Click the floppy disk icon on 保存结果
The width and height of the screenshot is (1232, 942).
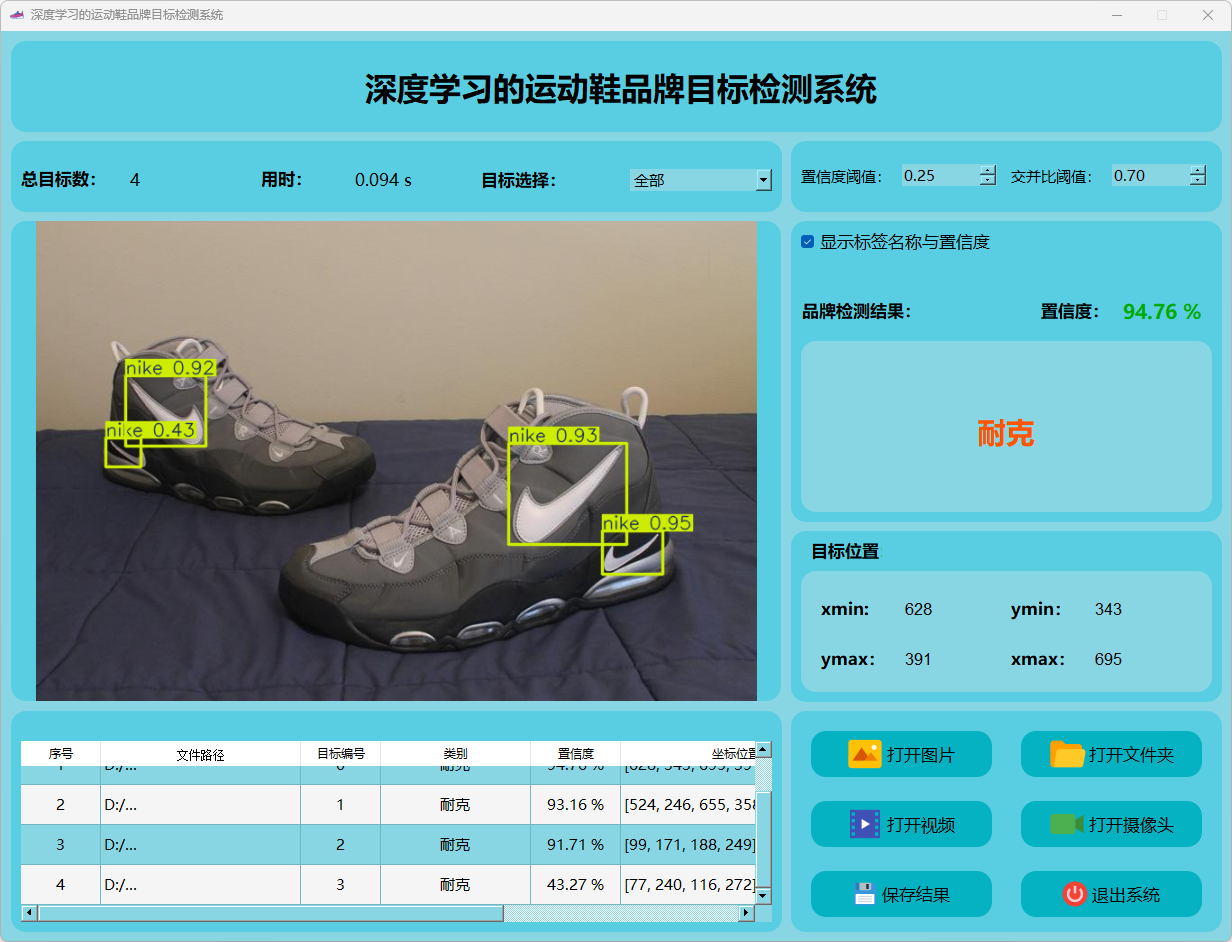tap(865, 894)
